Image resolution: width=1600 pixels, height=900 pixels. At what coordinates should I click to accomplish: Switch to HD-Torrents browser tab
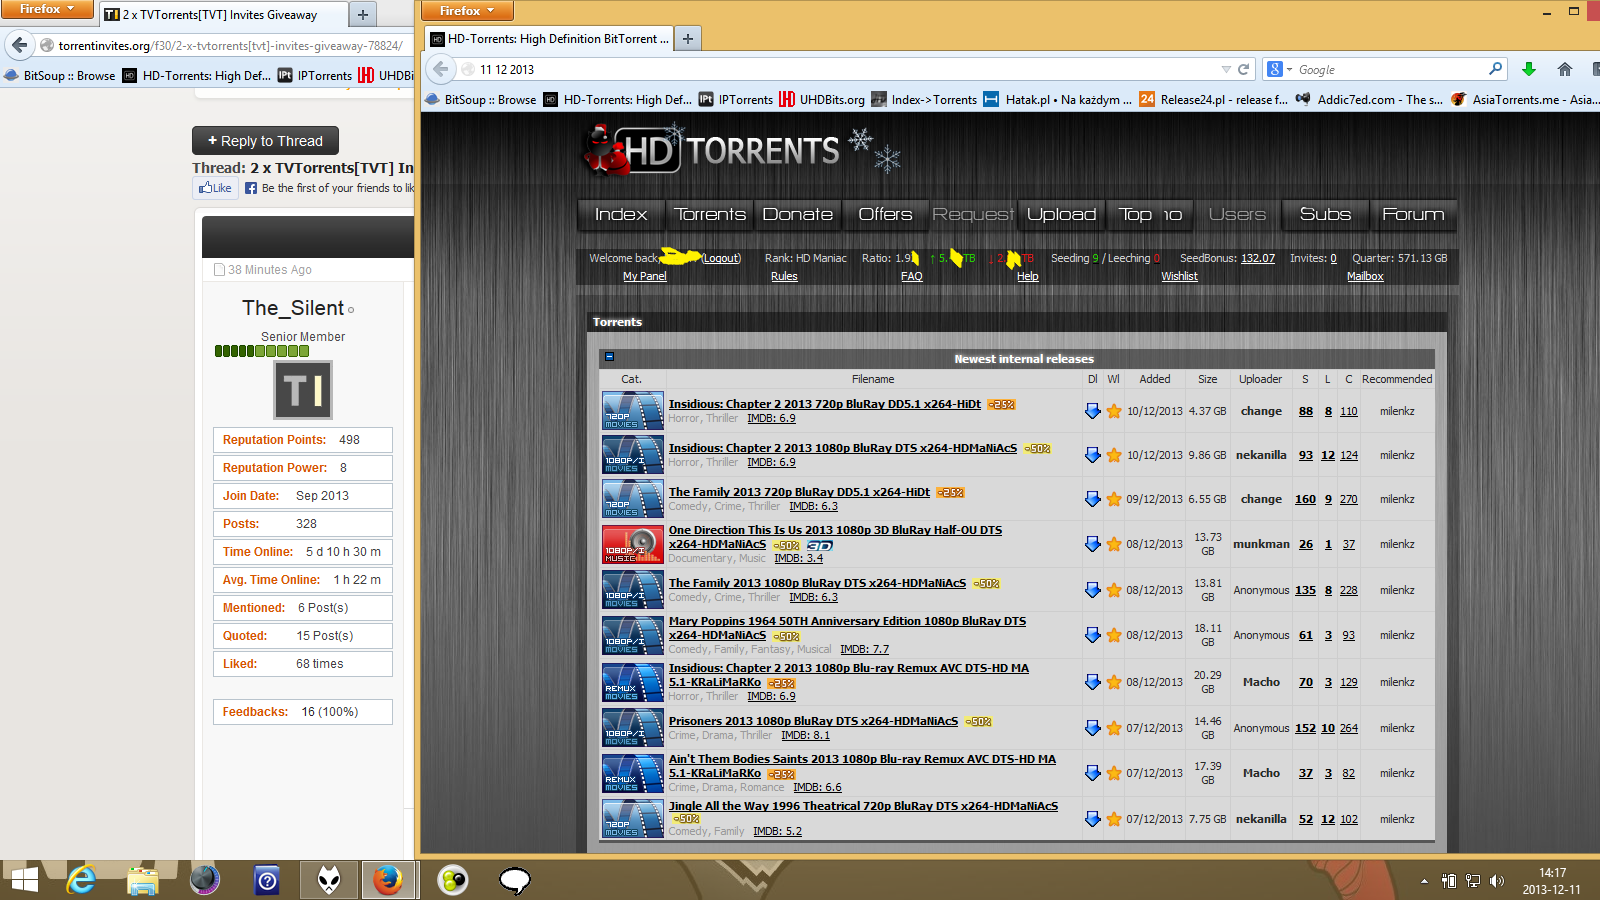[550, 39]
